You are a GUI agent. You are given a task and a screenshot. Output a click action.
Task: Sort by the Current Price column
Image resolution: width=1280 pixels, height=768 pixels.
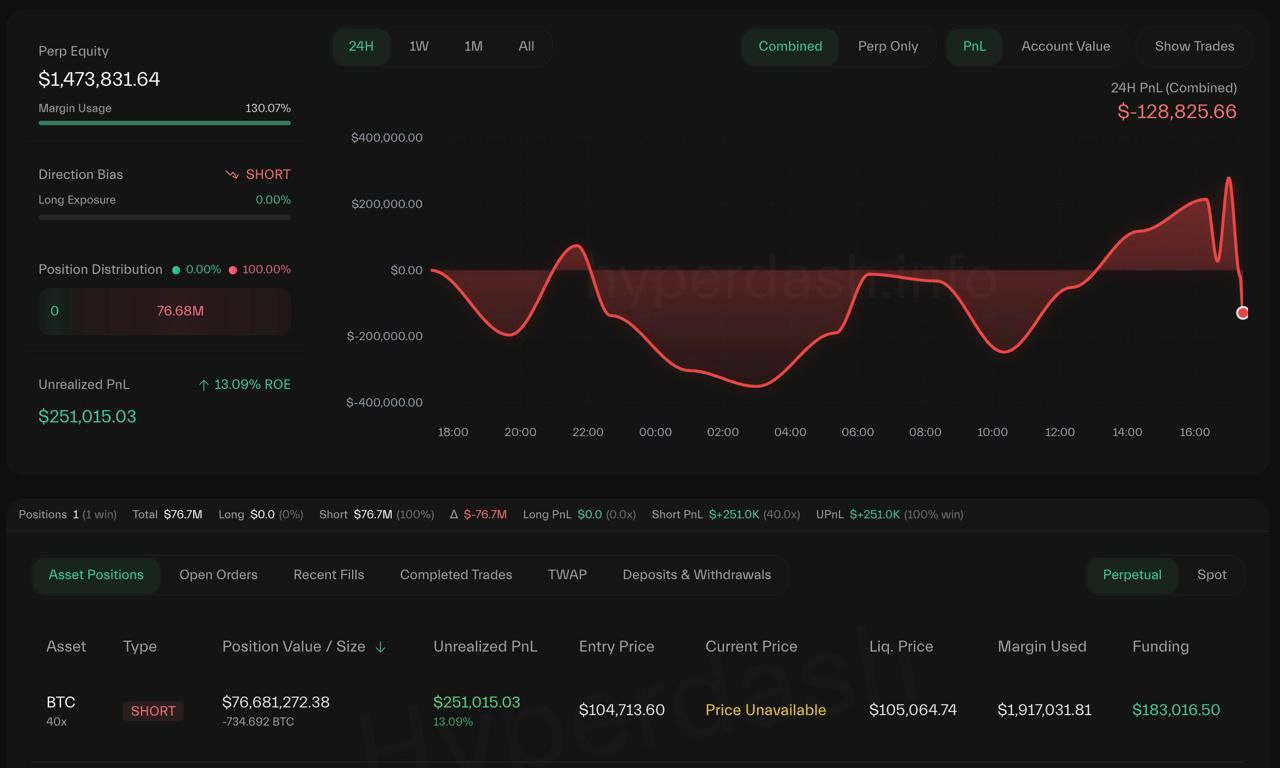click(751, 647)
